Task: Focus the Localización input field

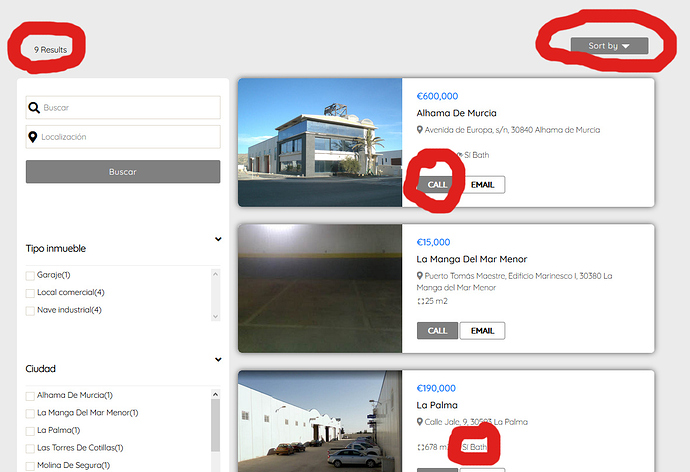Action: 123,137
